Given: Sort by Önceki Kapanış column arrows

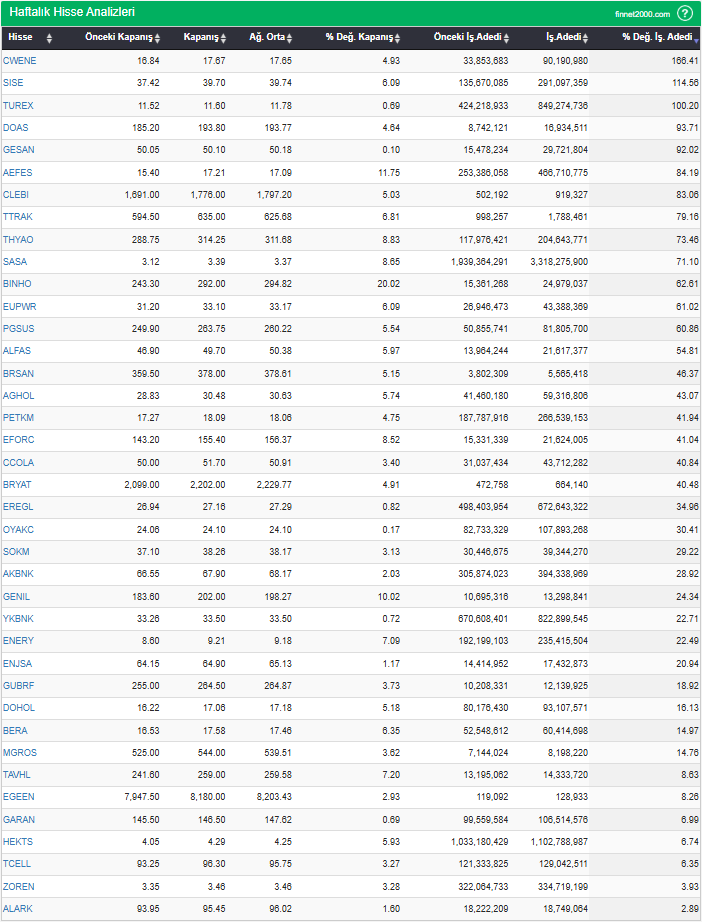Looking at the screenshot, I should point(159,38).
